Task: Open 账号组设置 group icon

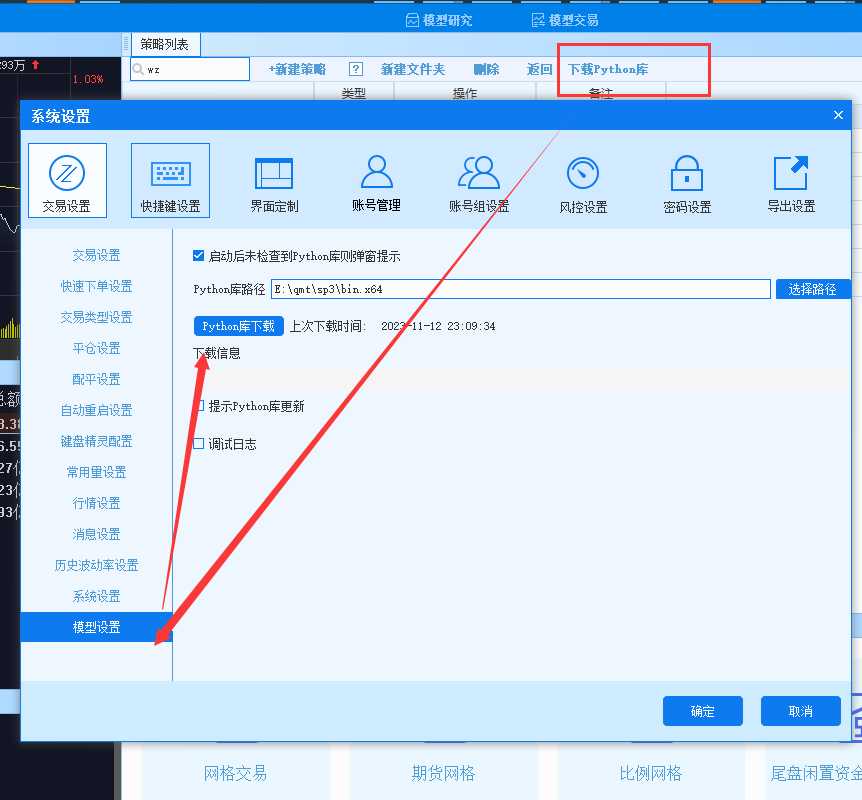Action: click(479, 184)
